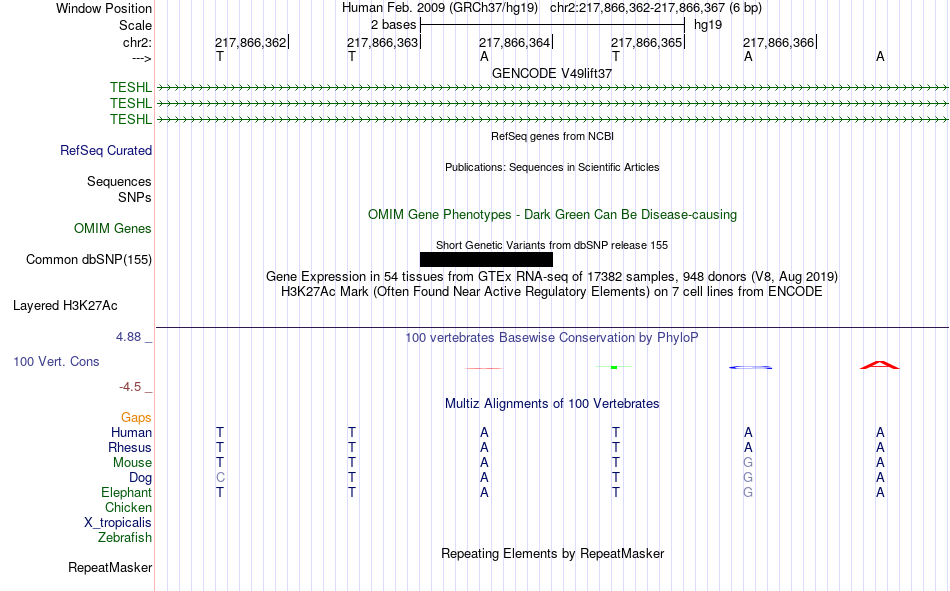The image size is (950, 591).
Task: Click the green PhyloP conservation mark
Action: point(614,367)
